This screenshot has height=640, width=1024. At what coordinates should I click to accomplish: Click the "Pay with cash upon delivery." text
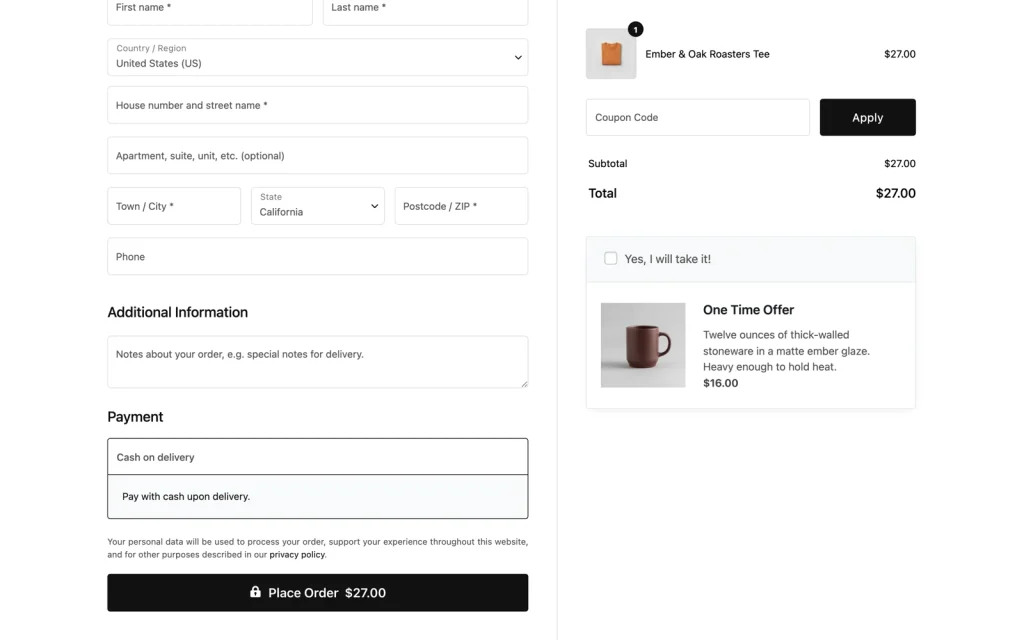coord(186,496)
